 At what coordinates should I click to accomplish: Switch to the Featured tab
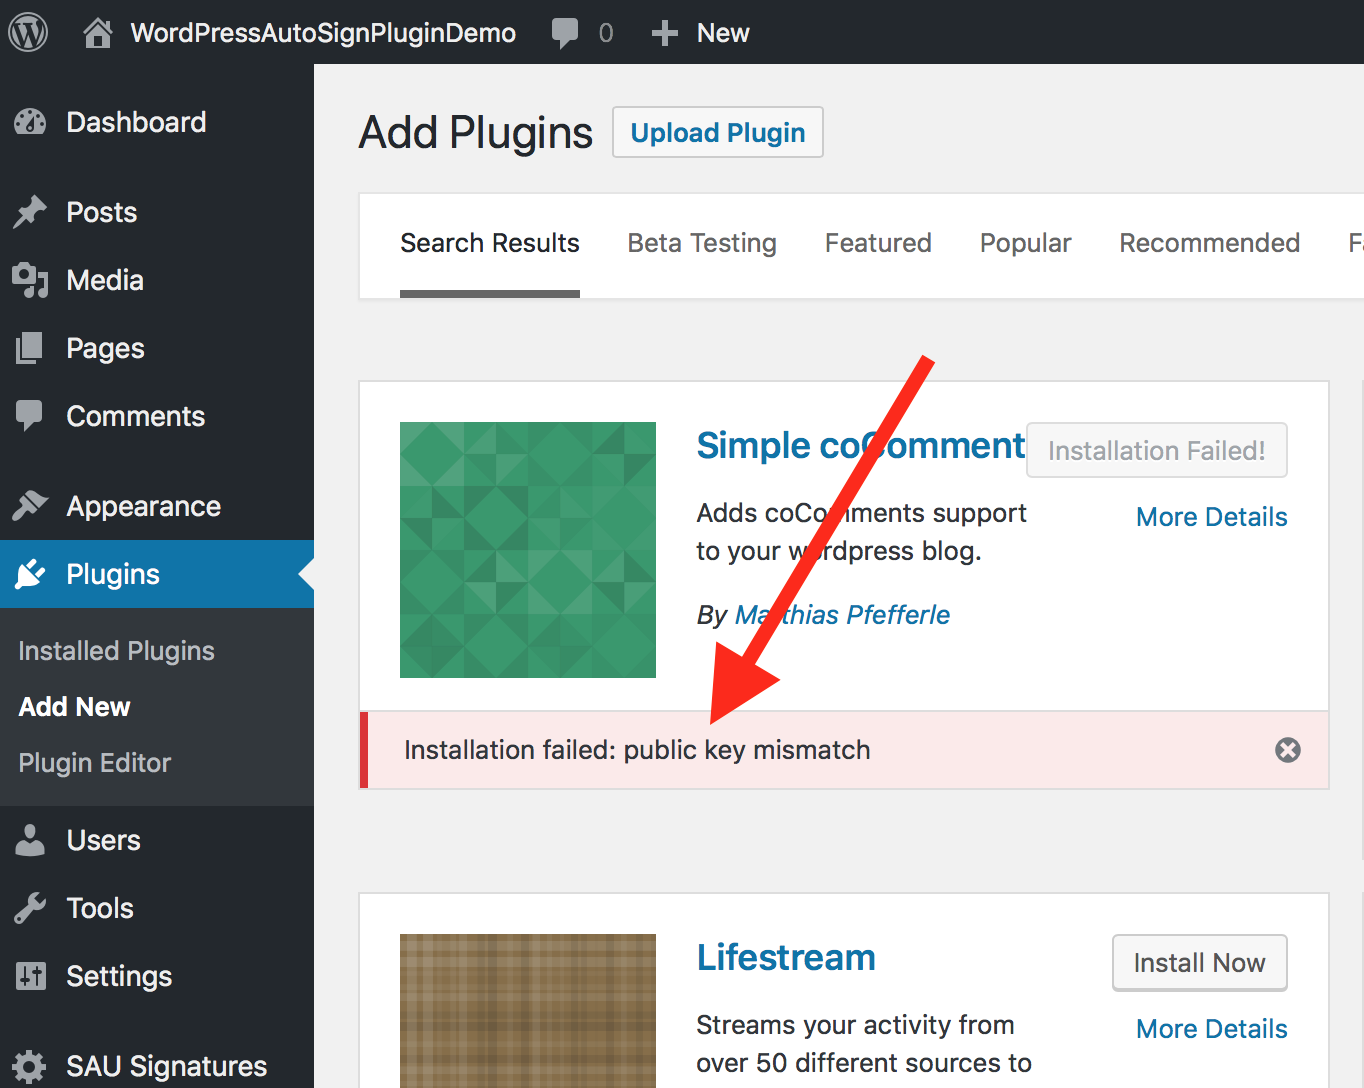(878, 243)
